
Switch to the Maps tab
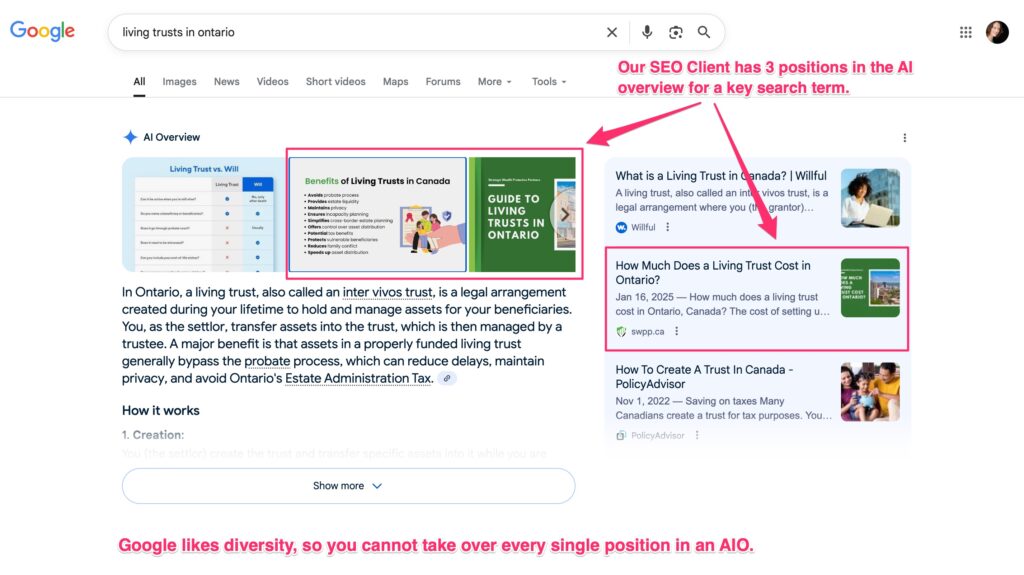[x=395, y=82]
